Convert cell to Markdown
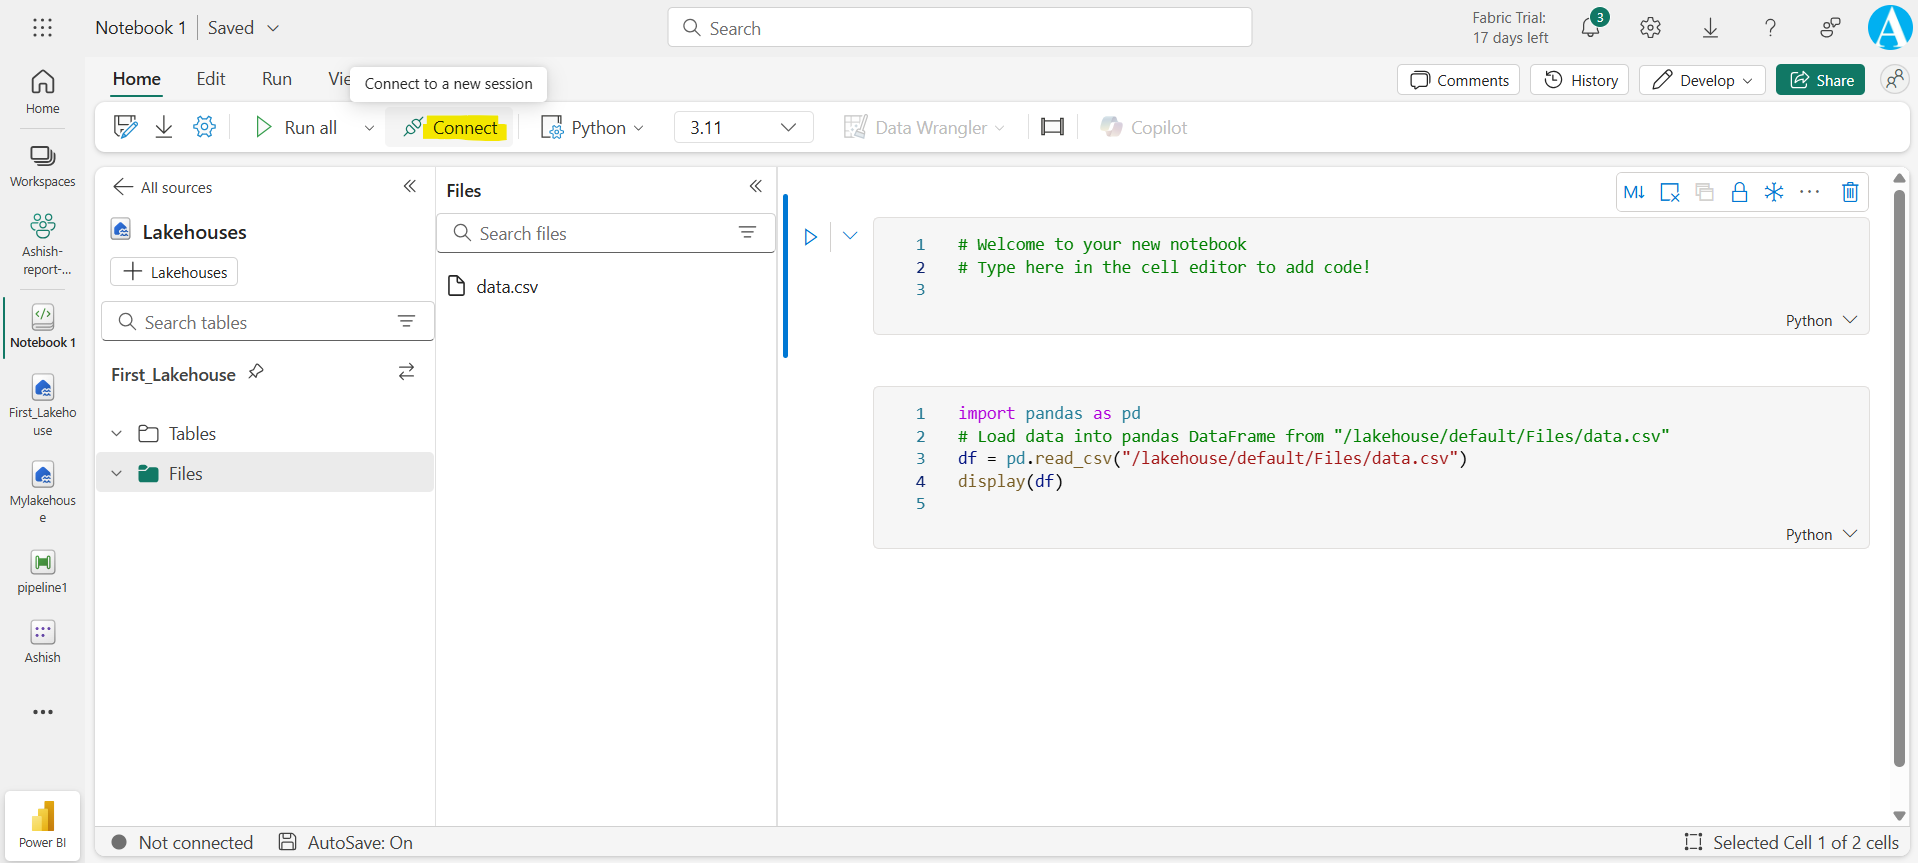Image resolution: width=1918 pixels, height=863 pixels. pyautogui.click(x=1634, y=192)
